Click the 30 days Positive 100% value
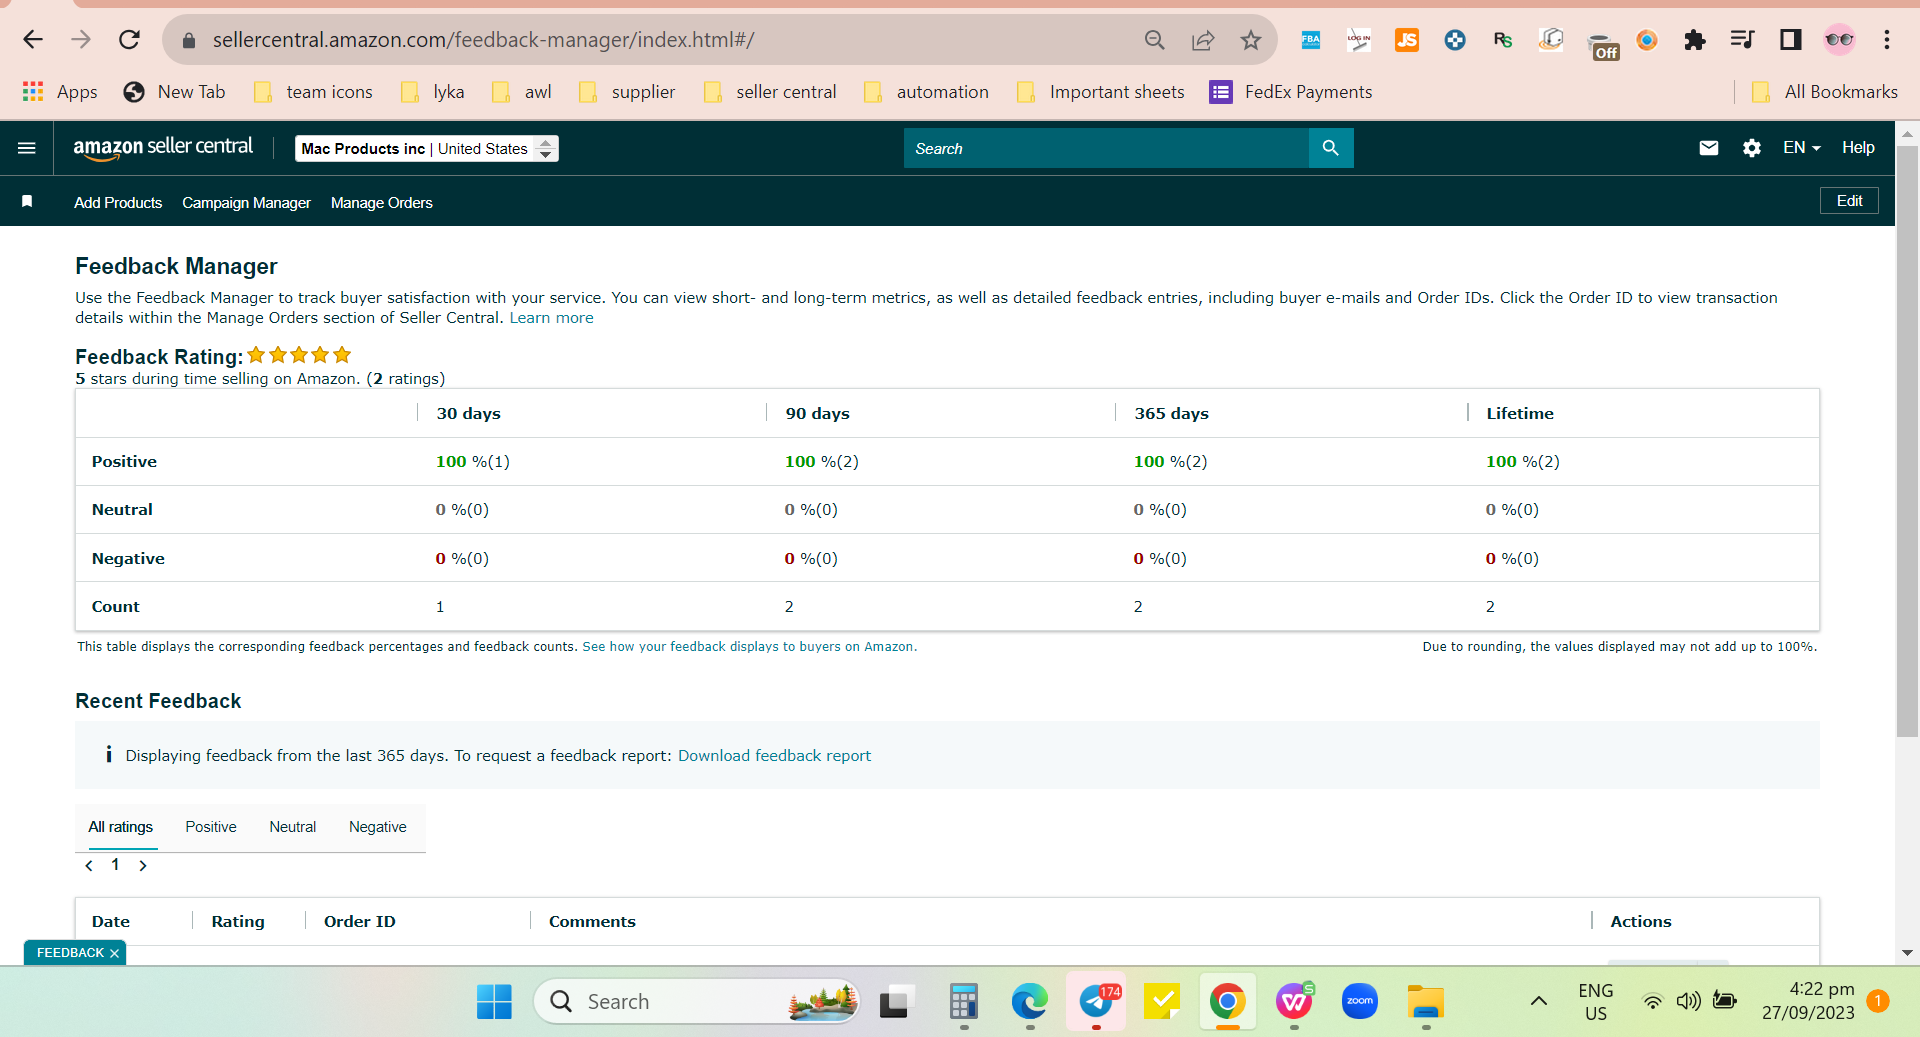The image size is (1920, 1037). (x=473, y=462)
